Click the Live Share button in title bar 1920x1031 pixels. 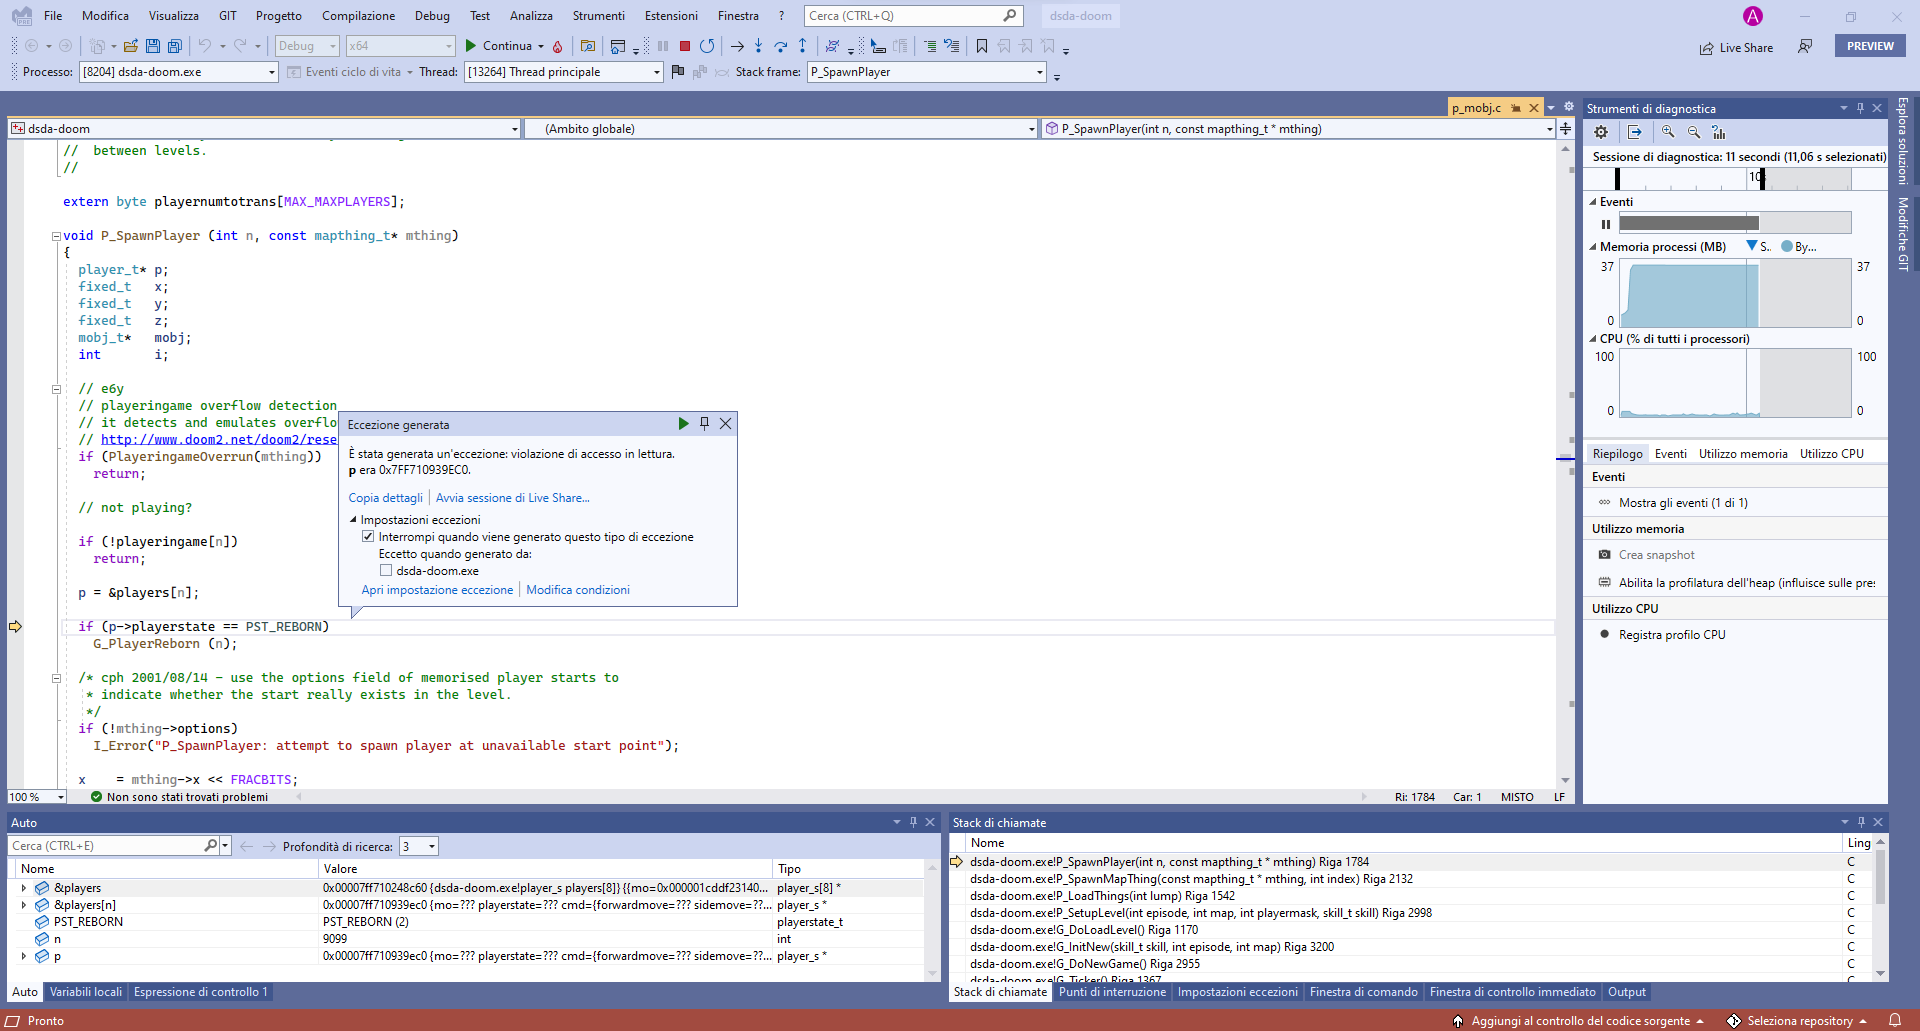click(x=1736, y=47)
